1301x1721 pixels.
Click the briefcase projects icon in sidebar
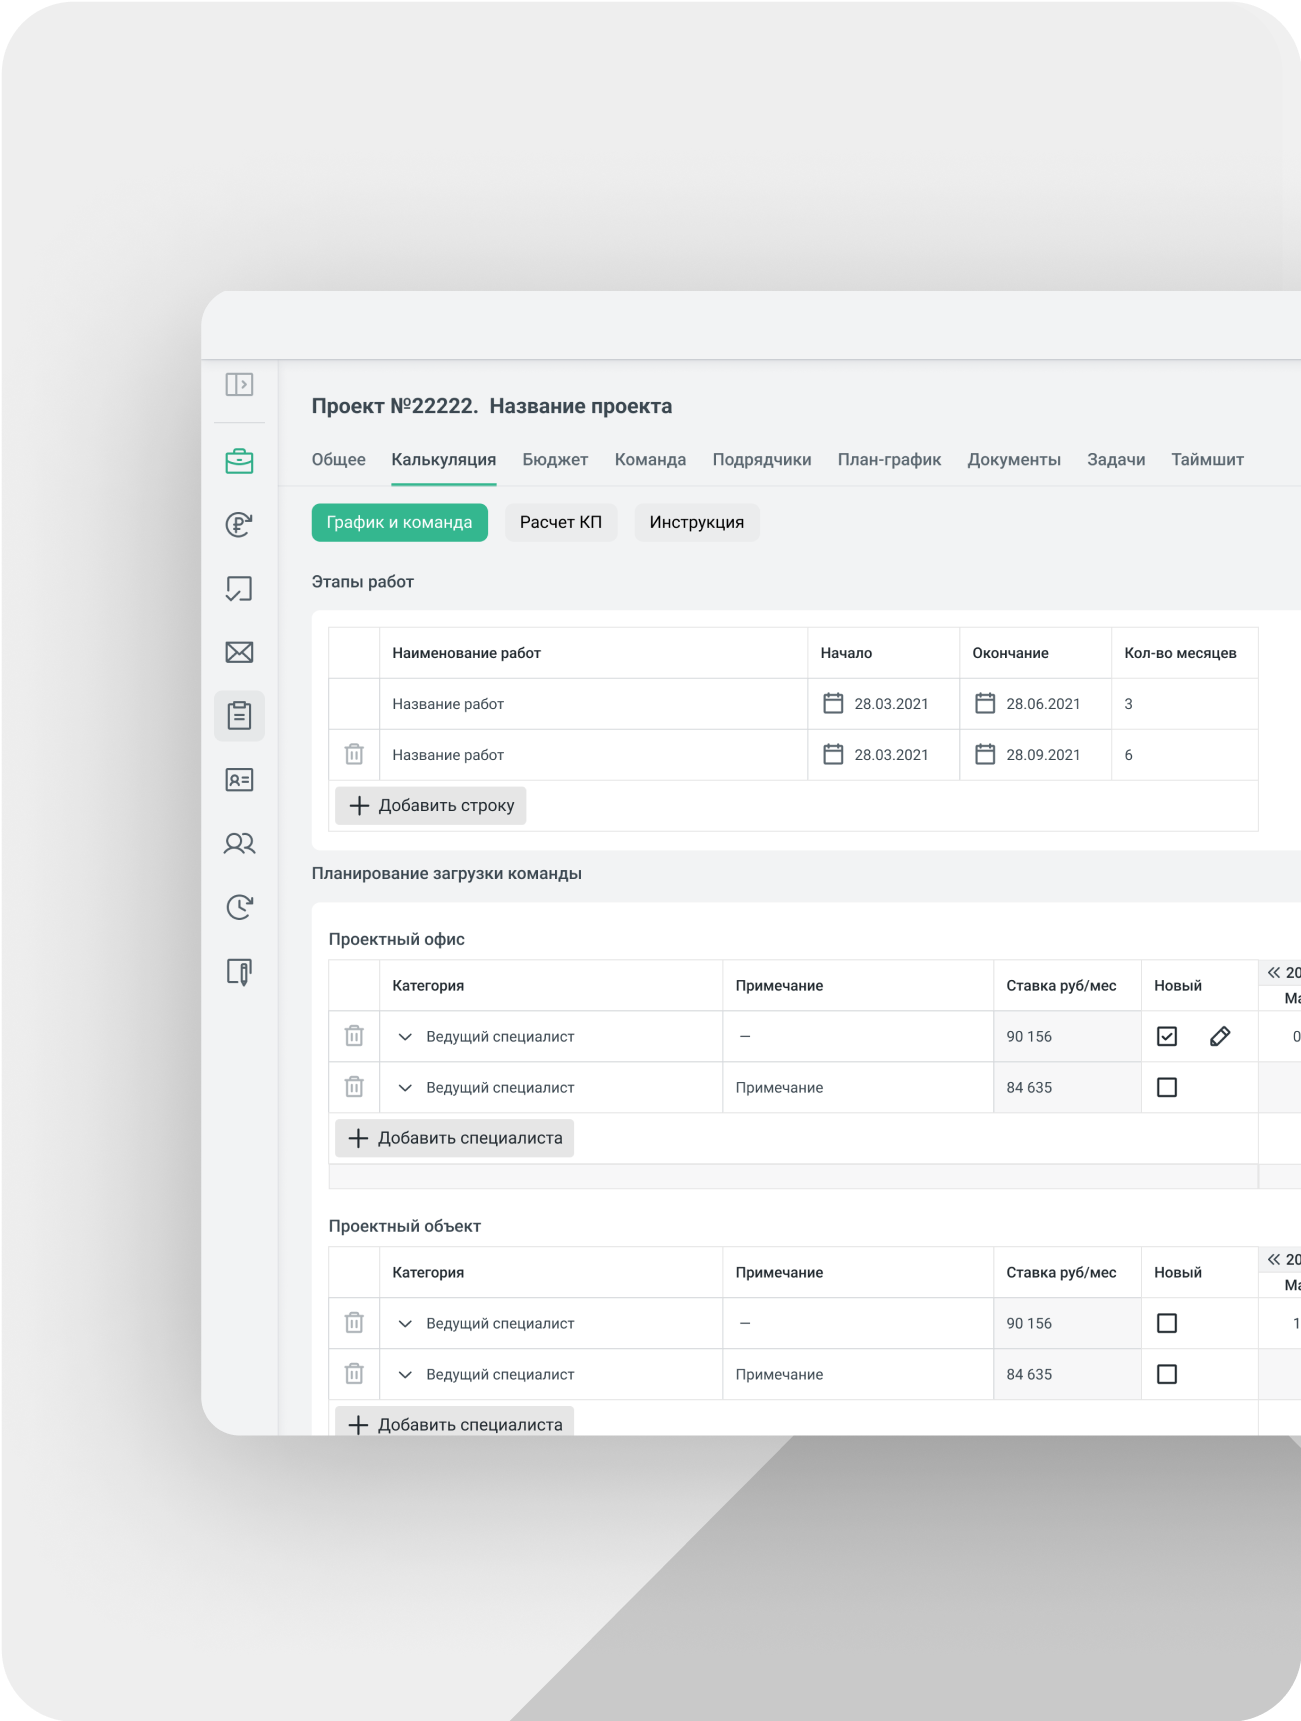[x=239, y=461]
